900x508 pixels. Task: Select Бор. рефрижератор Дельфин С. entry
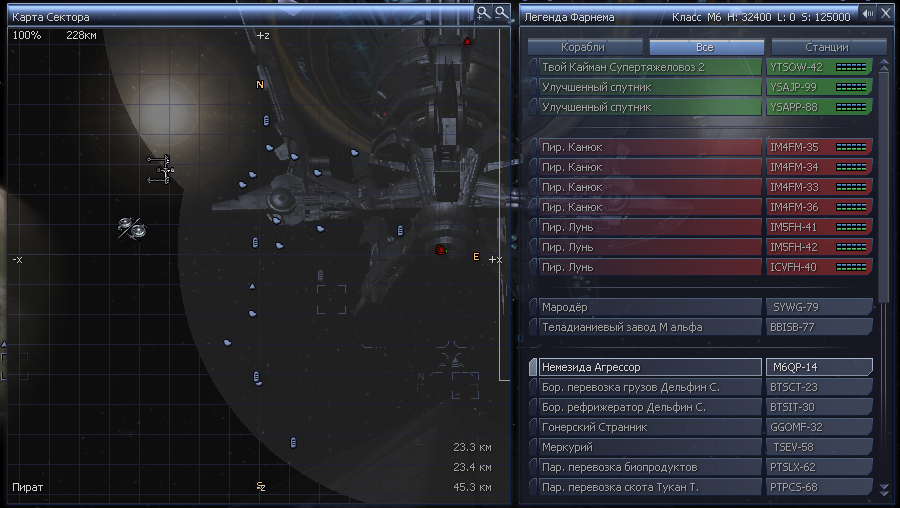650,408
